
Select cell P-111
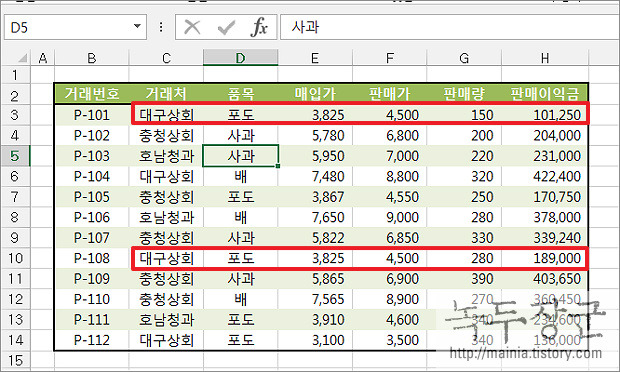pyautogui.click(x=92, y=319)
